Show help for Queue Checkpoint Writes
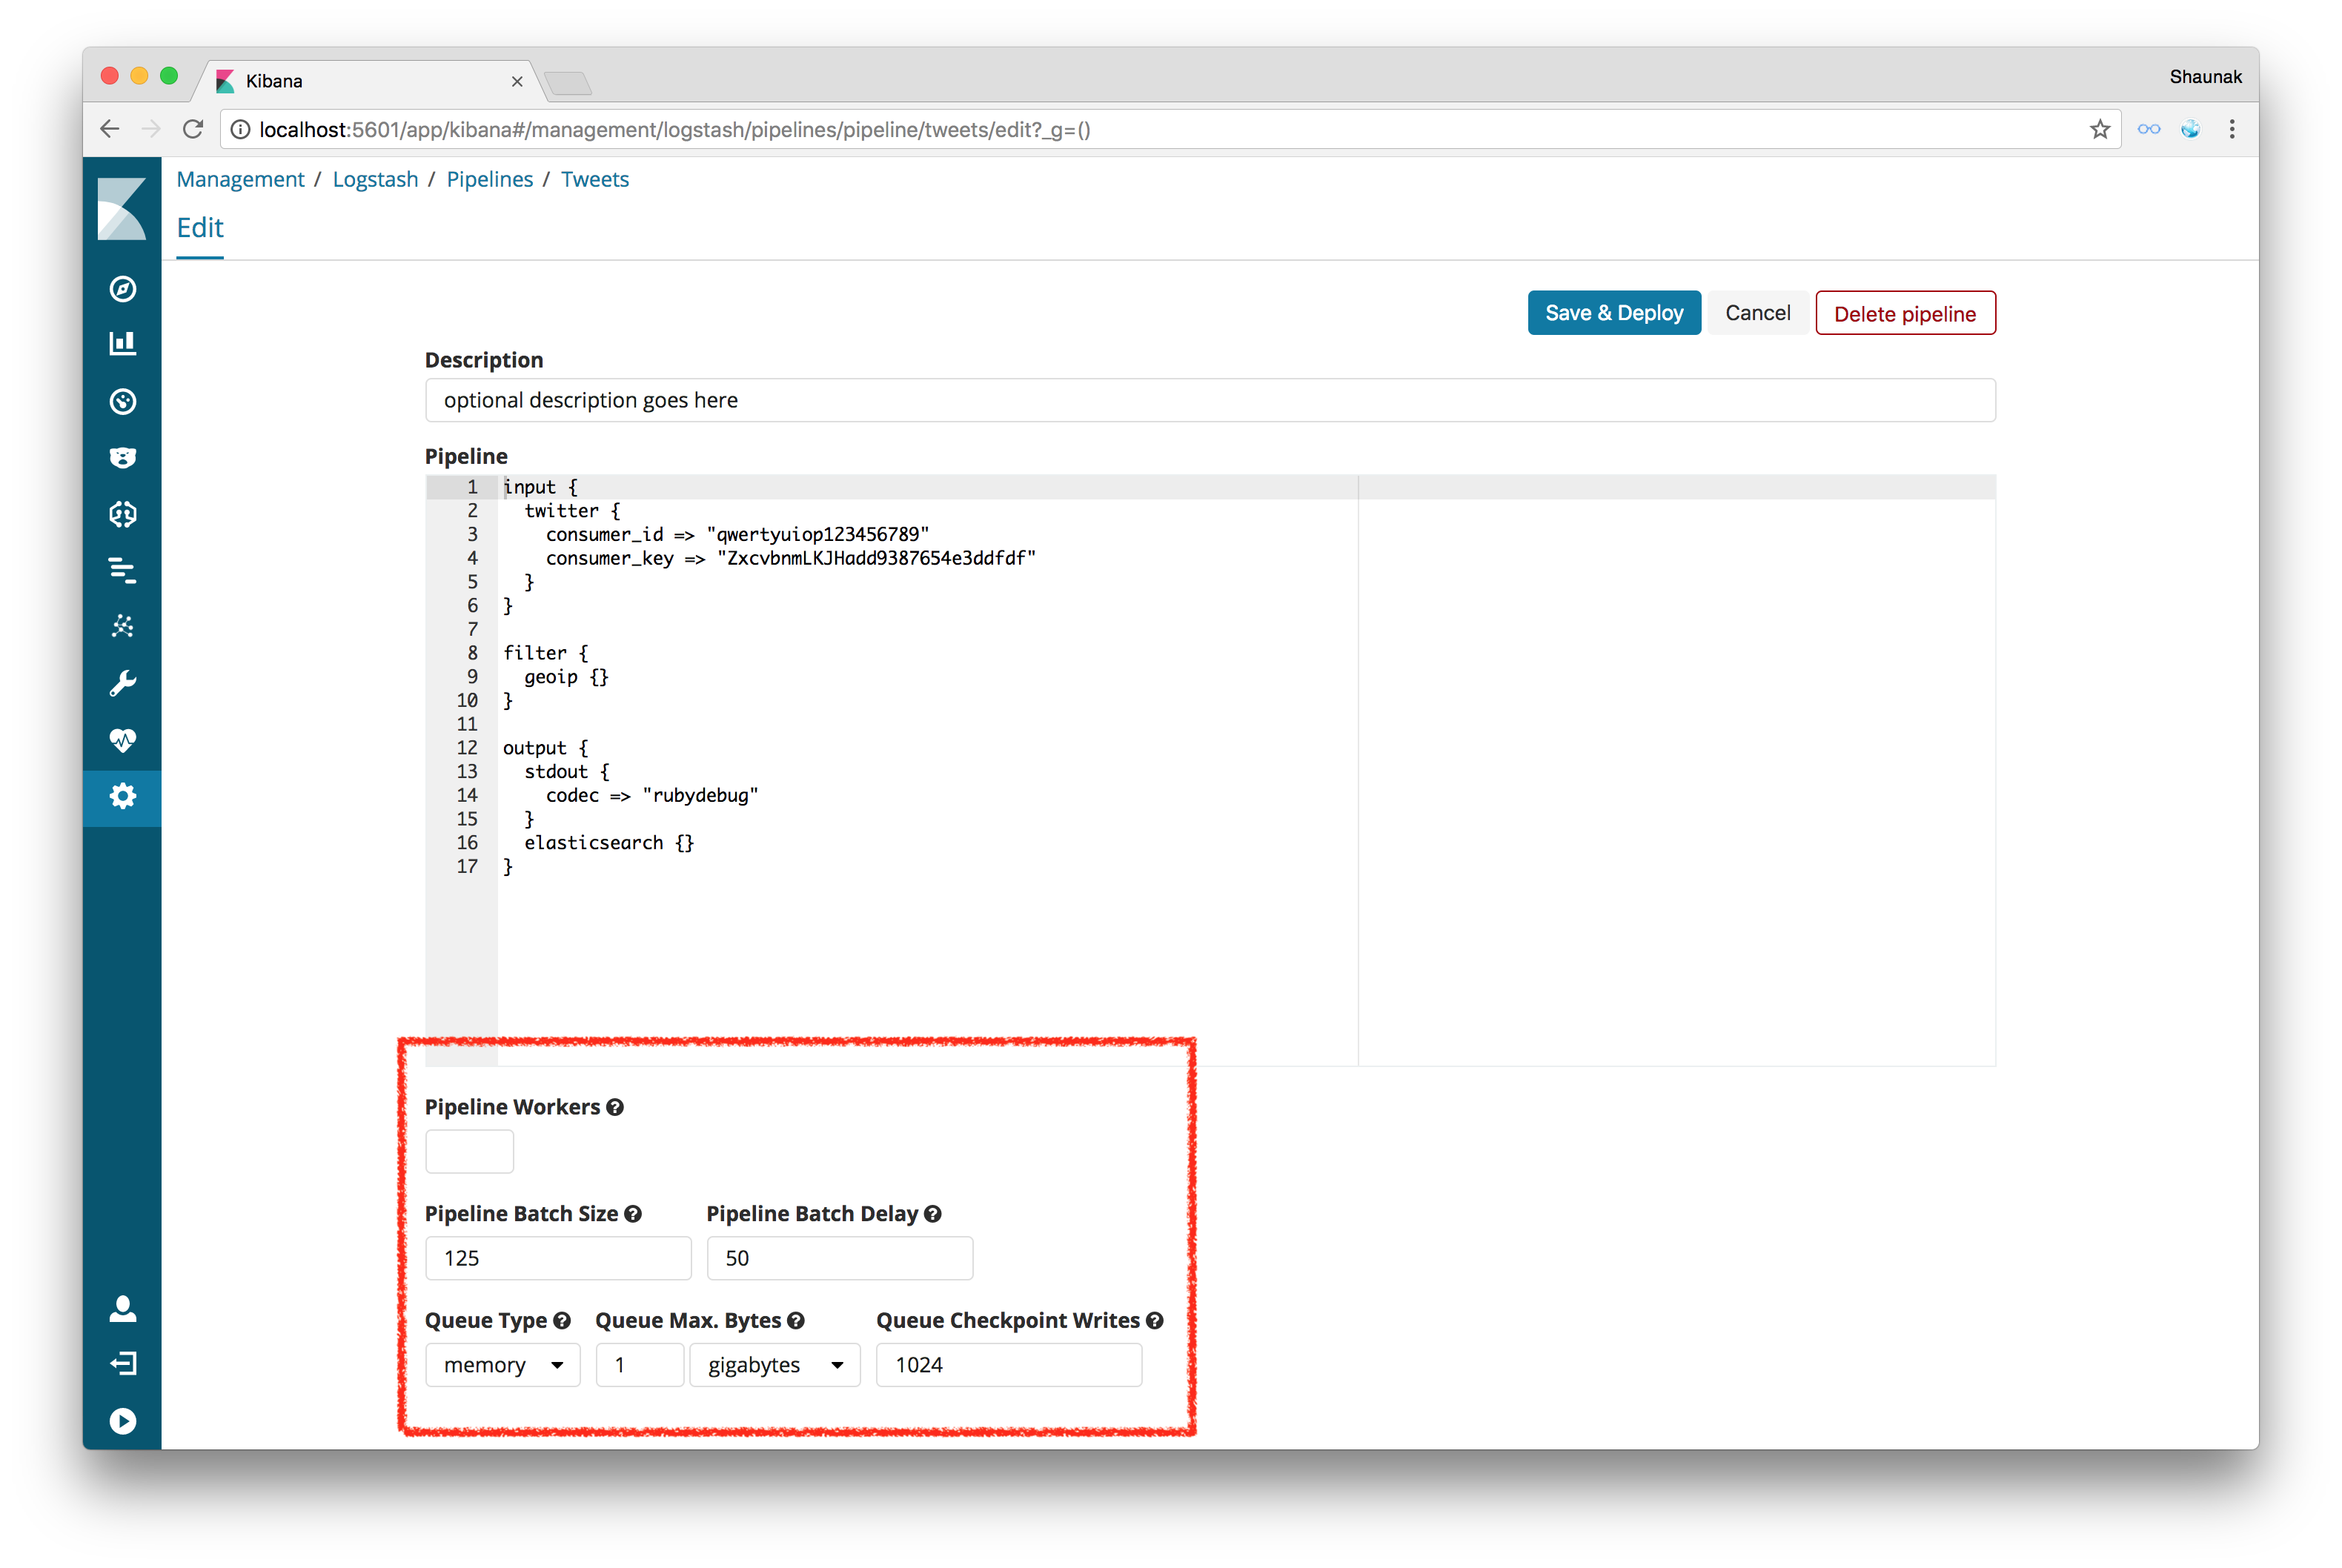This screenshot has width=2342, height=1568. point(1155,1321)
